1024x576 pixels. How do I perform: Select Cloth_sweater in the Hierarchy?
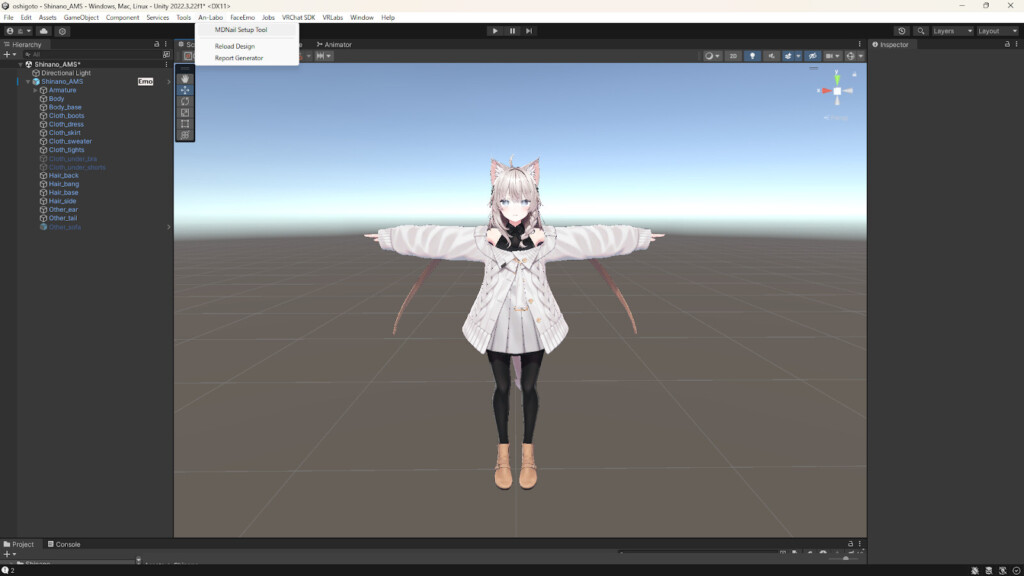[70, 141]
